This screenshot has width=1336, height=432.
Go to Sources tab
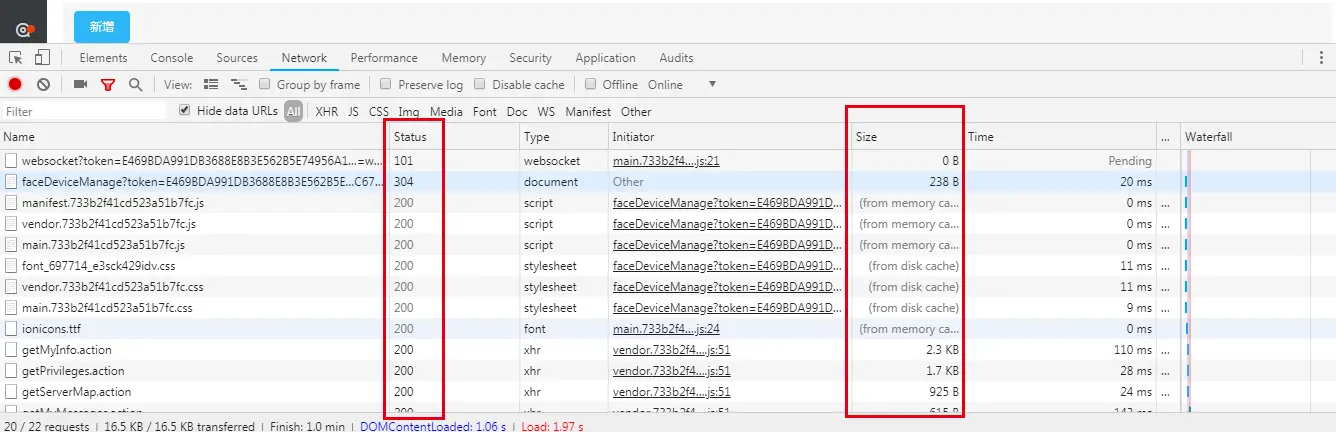pyautogui.click(x=237, y=58)
